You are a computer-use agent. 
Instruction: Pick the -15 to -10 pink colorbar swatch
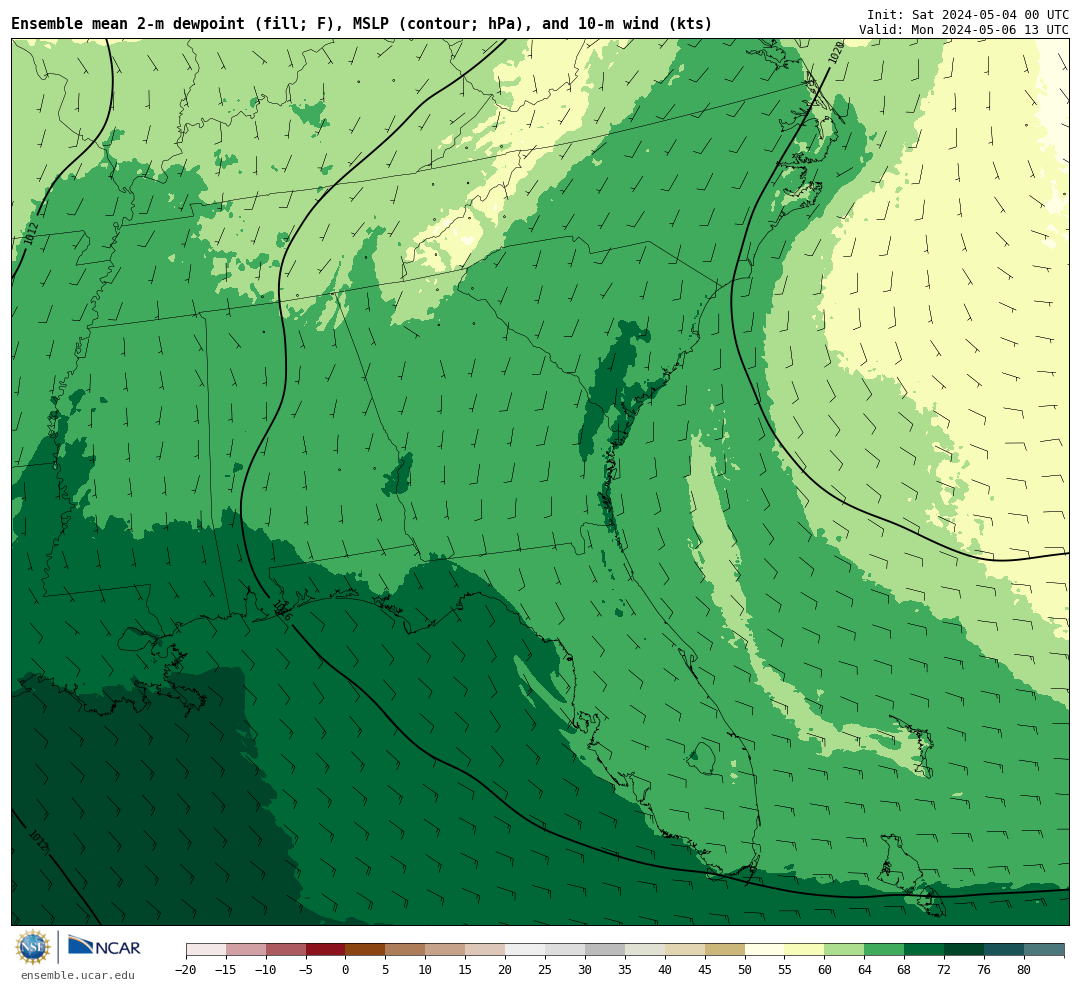coord(246,950)
